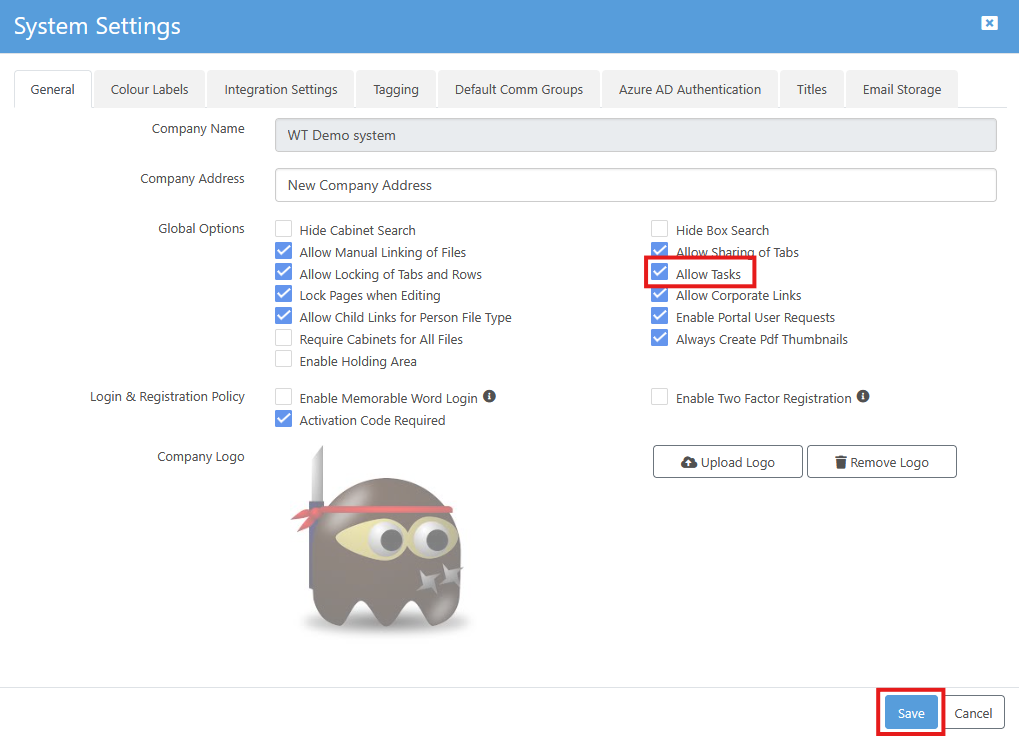The height and width of the screenshot is (737, 1019).
Task: Enable Hide Cabinet Search checkbox
Action: [x=283, y=229]
